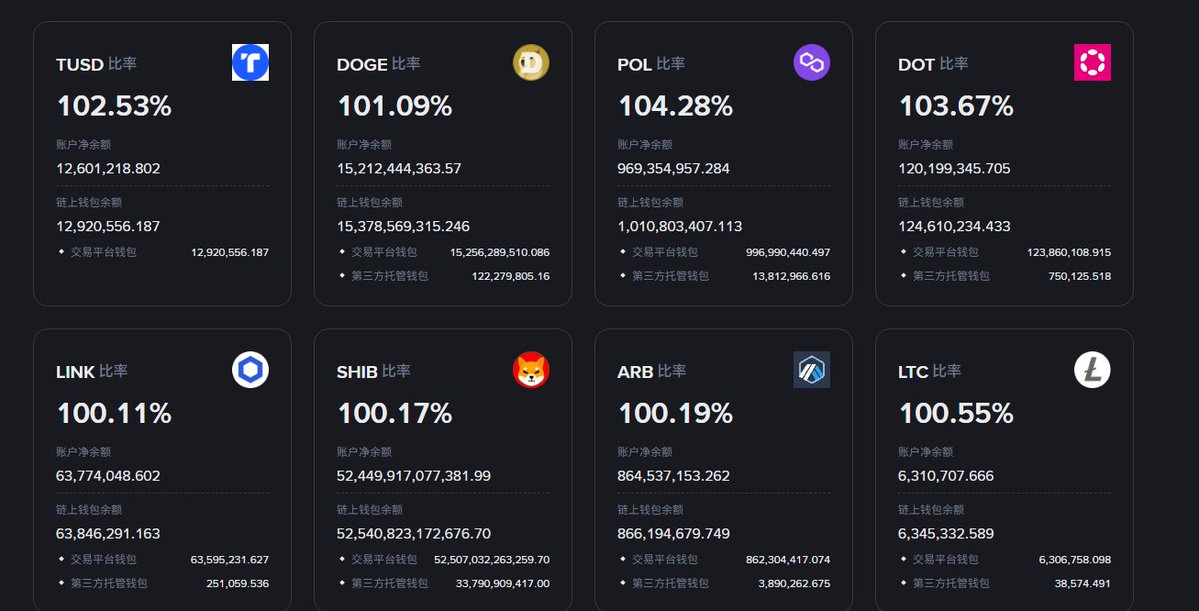Click POL on-chain wallet balance 1,010,803,407.113
The image size is (1199, 611).
click(x=680, y=226)
